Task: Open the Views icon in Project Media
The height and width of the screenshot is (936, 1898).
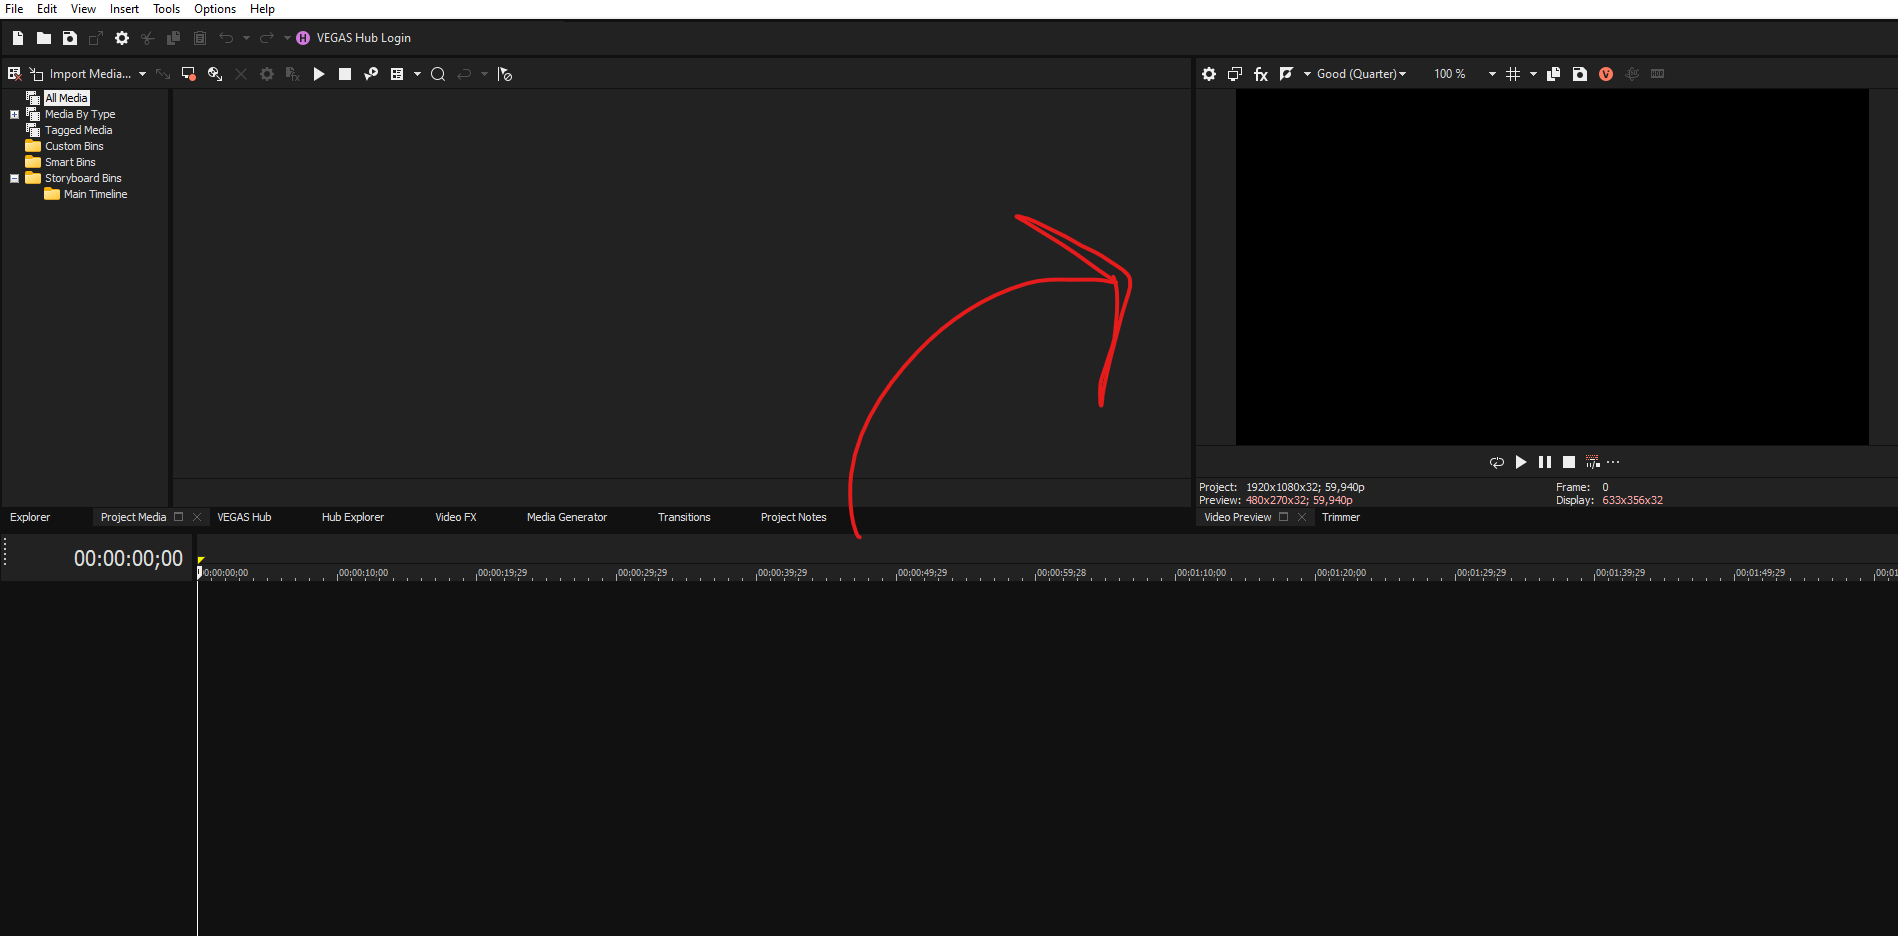Action: pos(397,74)
